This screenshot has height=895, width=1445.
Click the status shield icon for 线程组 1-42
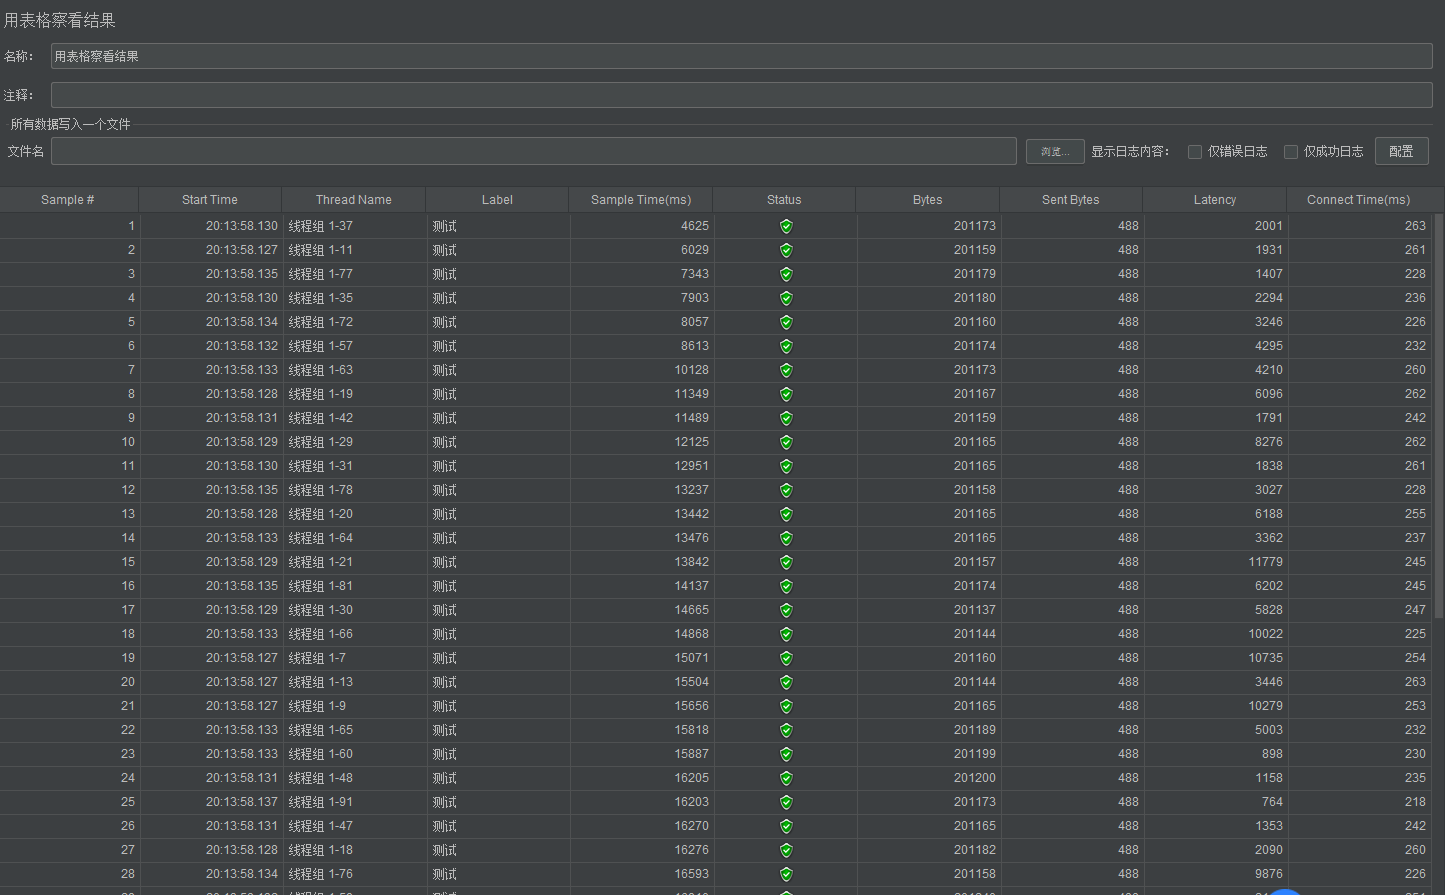786,418
